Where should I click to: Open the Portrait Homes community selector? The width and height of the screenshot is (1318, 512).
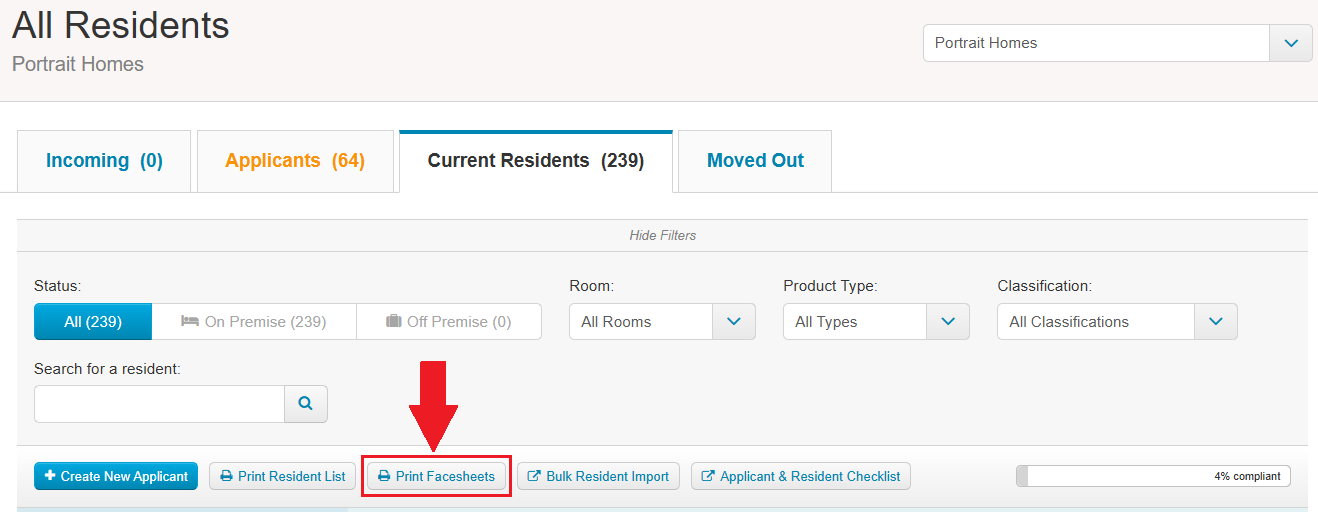(x=1117, y=43)
